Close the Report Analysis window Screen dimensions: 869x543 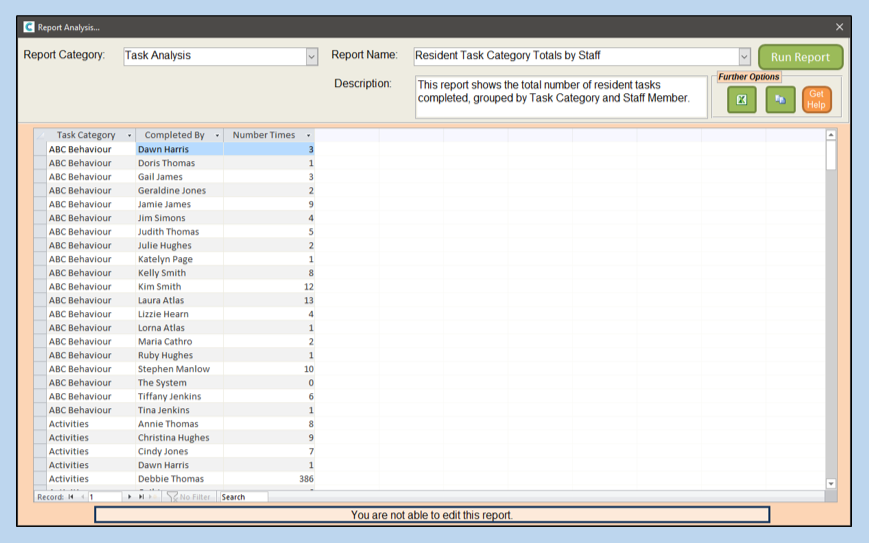tap(839, 27)
